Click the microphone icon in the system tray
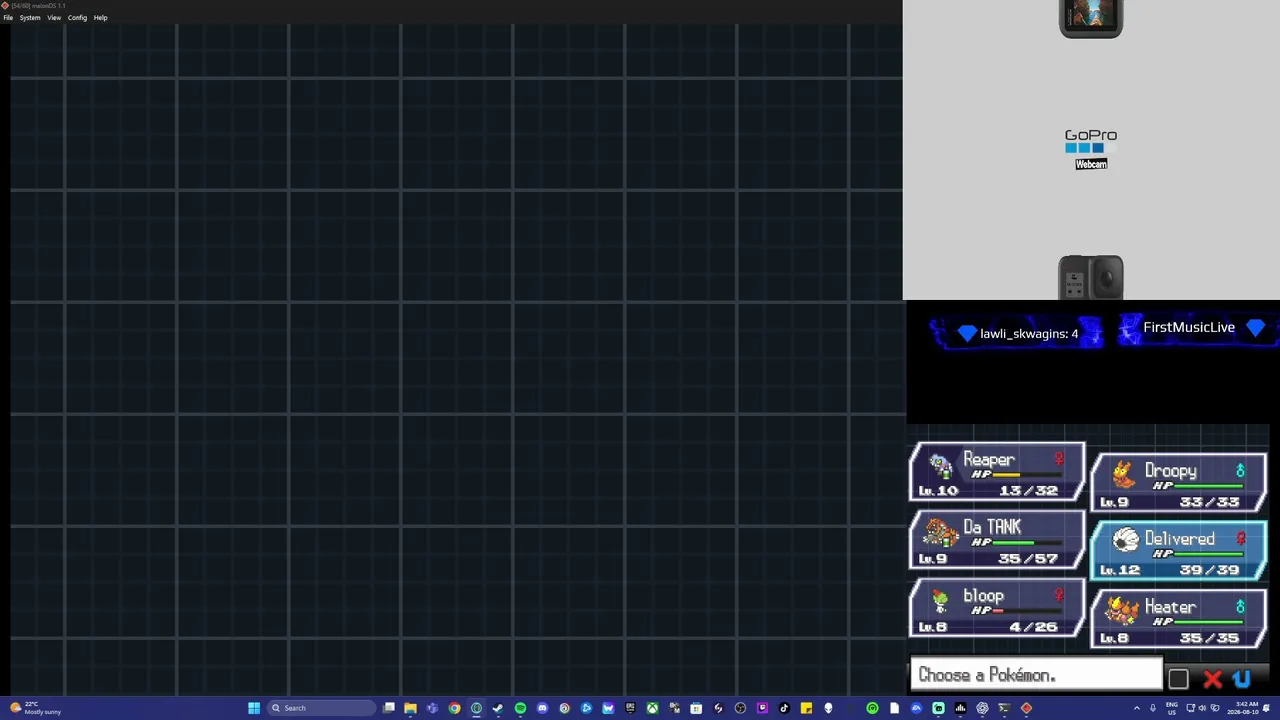 (x=1153, y=708)
